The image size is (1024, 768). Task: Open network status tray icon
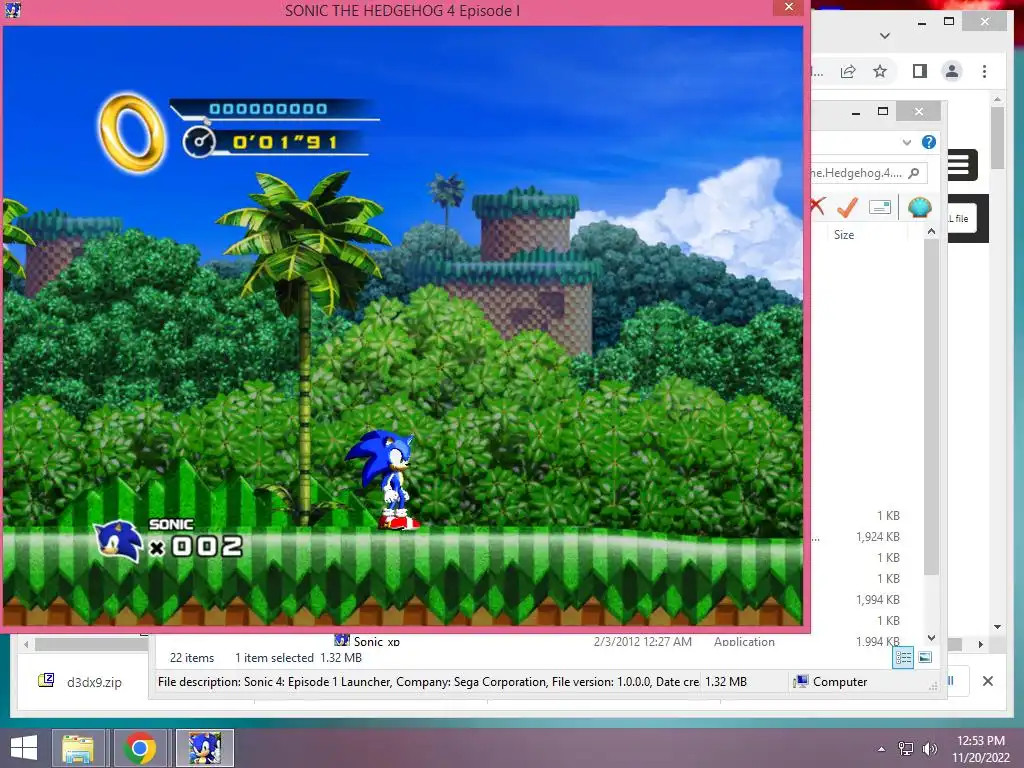tap(905, 749)
